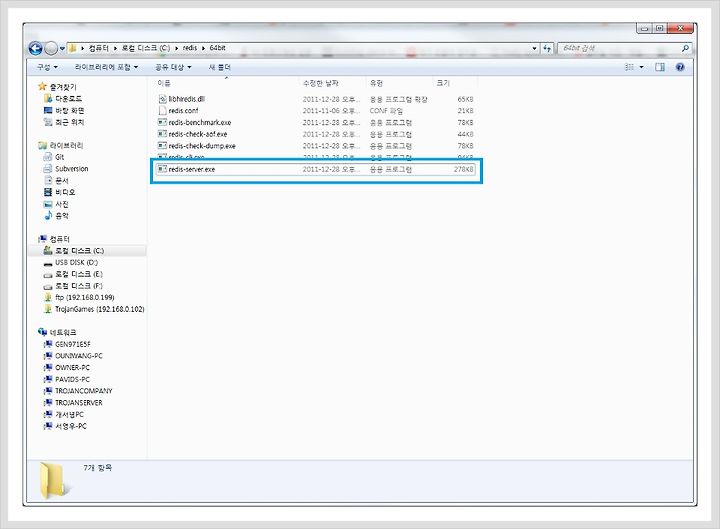
Task: Click the redis-benchmark.exe file icon
Action: click(x=162, y=122)
